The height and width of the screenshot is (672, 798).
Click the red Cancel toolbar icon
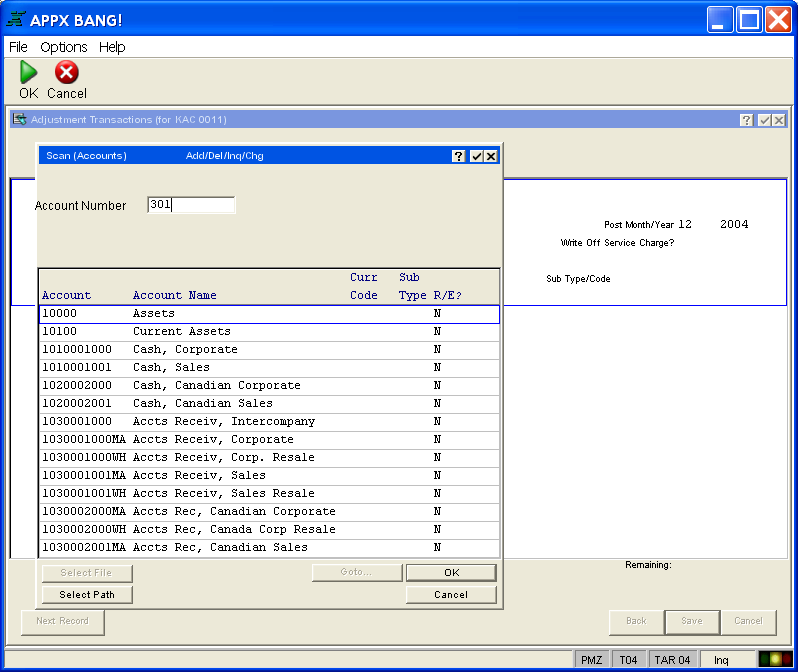pos(66,72)
